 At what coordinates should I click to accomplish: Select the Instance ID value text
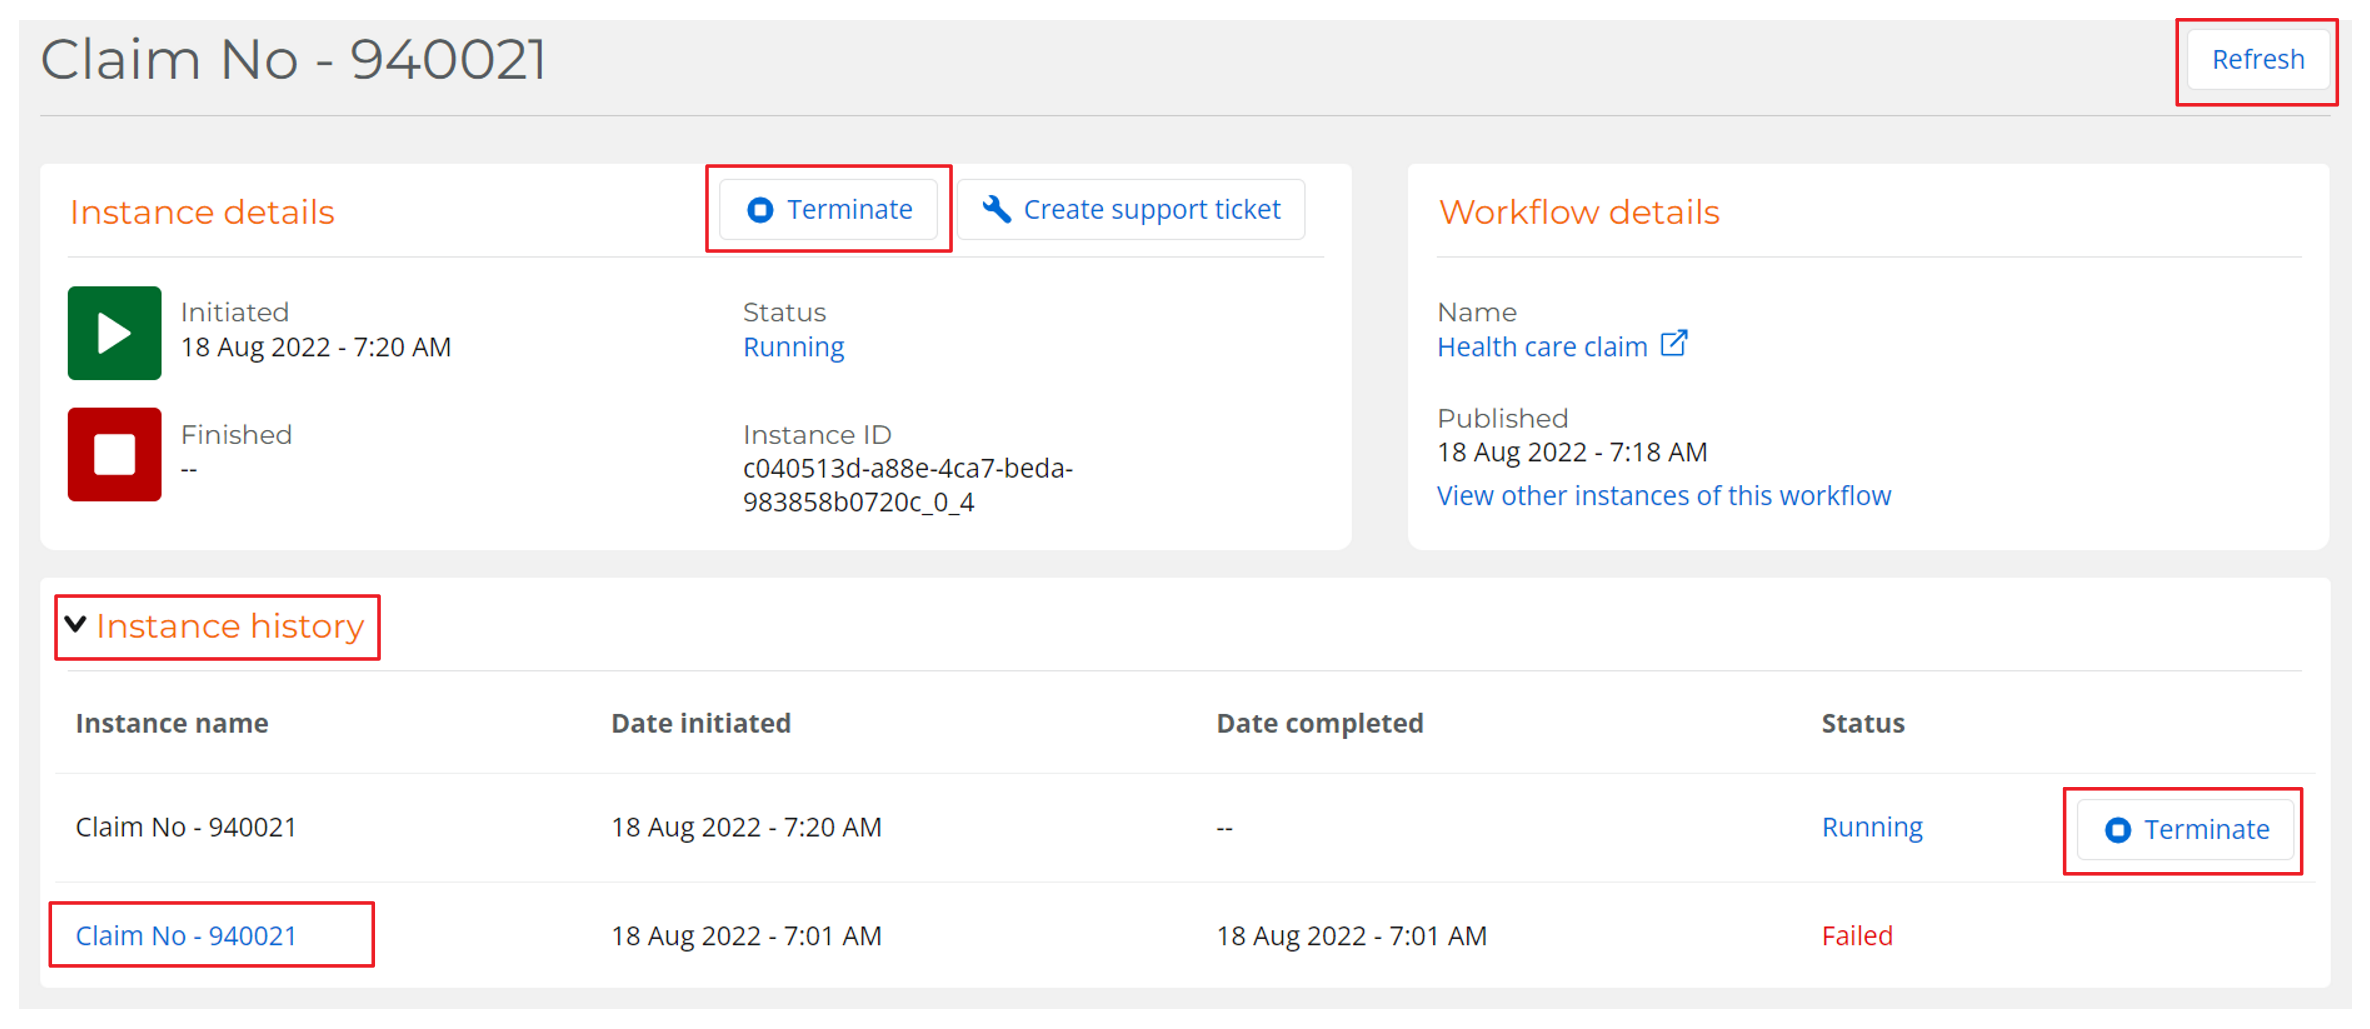908,485
